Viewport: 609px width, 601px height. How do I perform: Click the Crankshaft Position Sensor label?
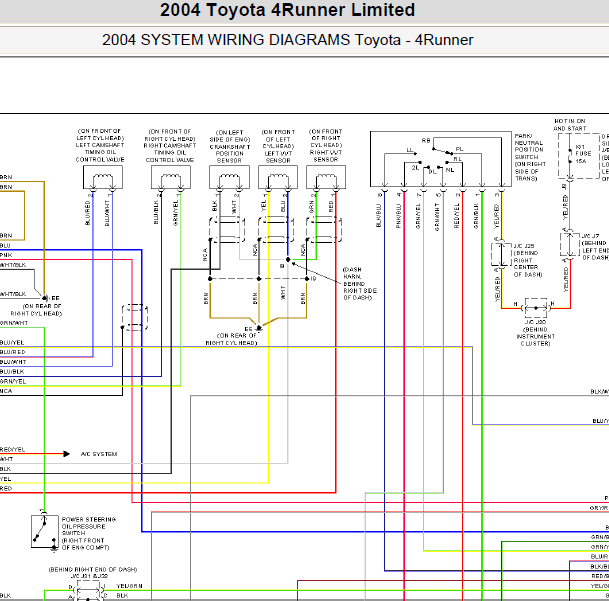[x=230, y=146]
